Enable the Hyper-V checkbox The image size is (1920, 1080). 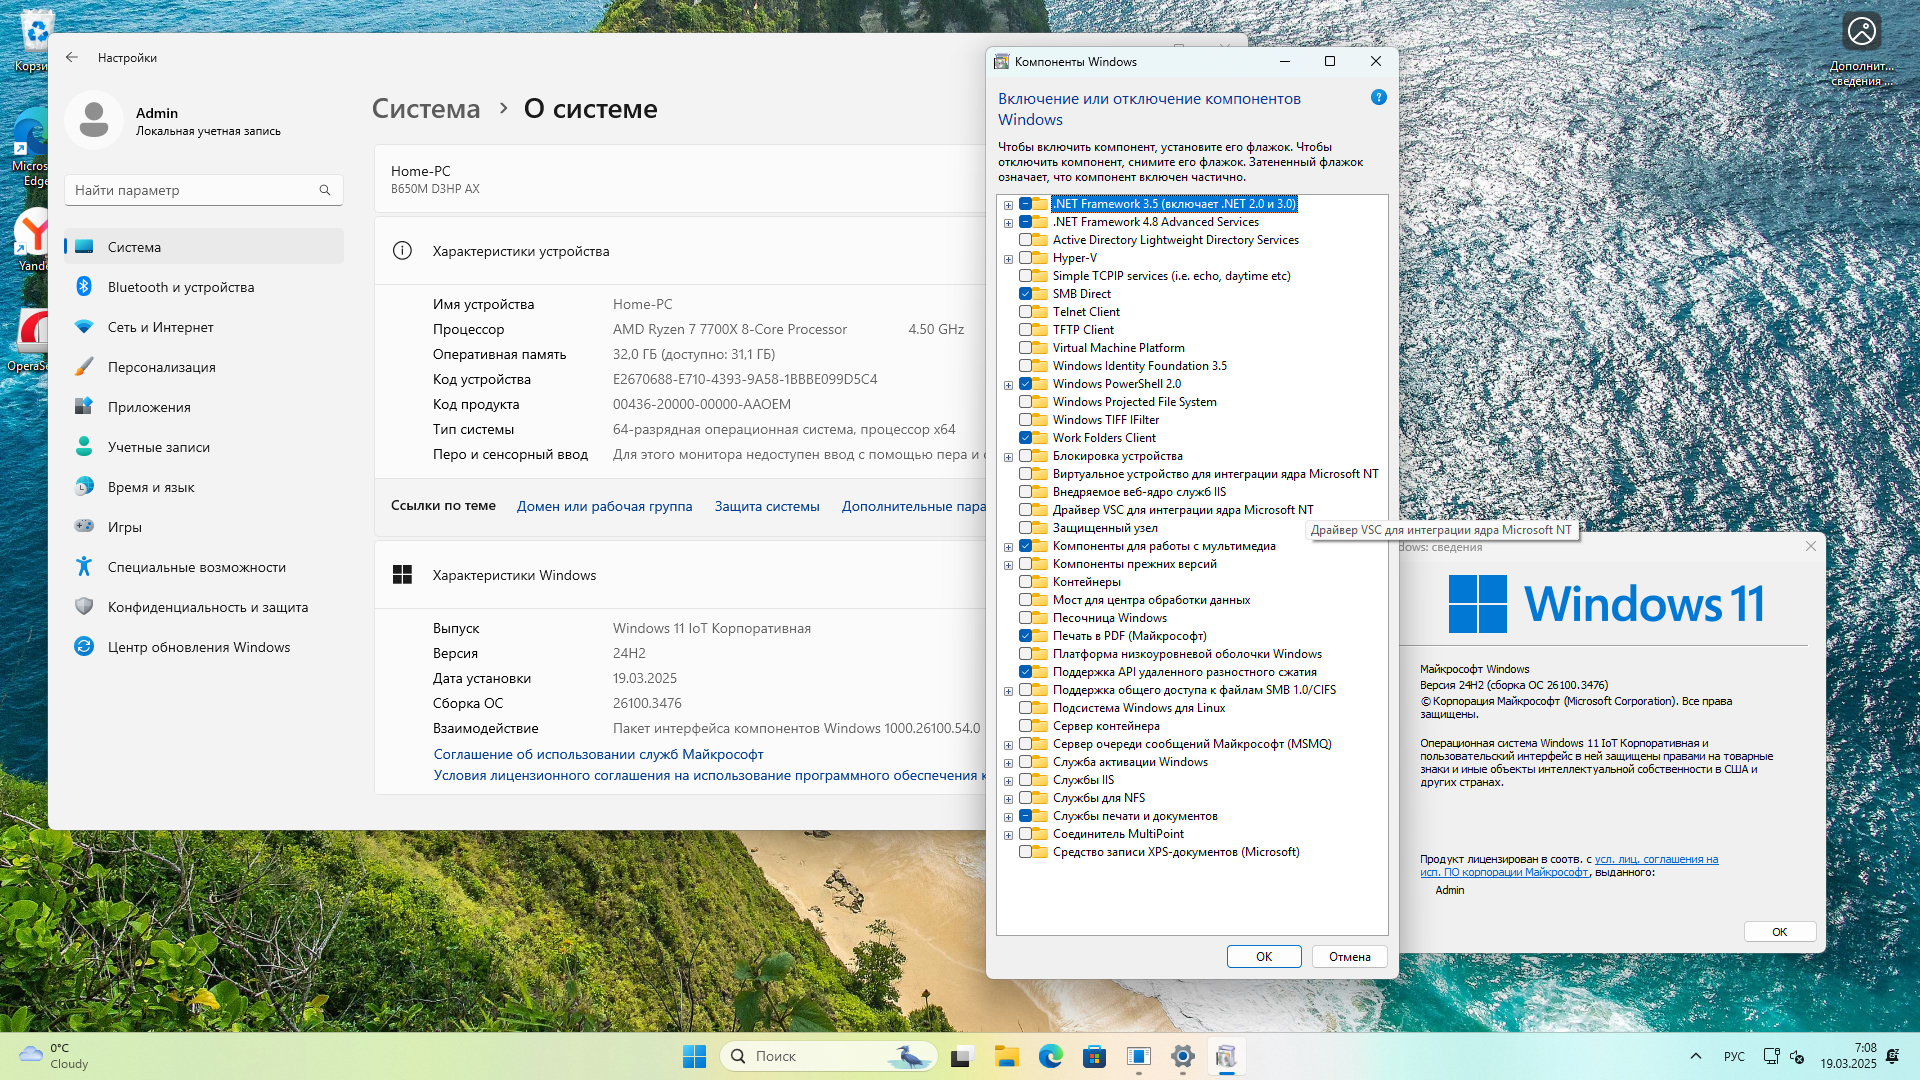pyautogui.click(x=1025, y=258)
